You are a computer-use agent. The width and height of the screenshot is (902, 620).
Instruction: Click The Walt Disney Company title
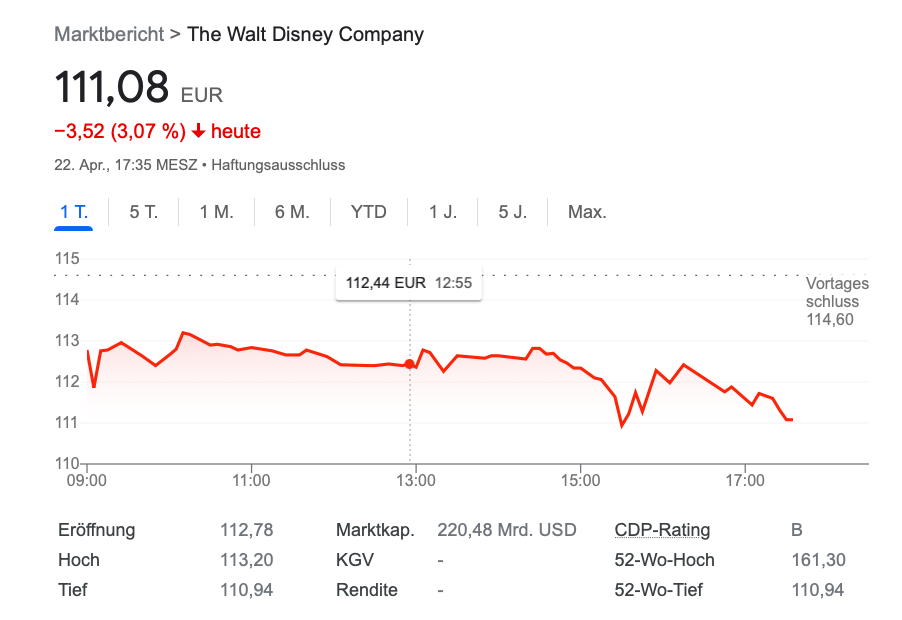pos(306,34)
